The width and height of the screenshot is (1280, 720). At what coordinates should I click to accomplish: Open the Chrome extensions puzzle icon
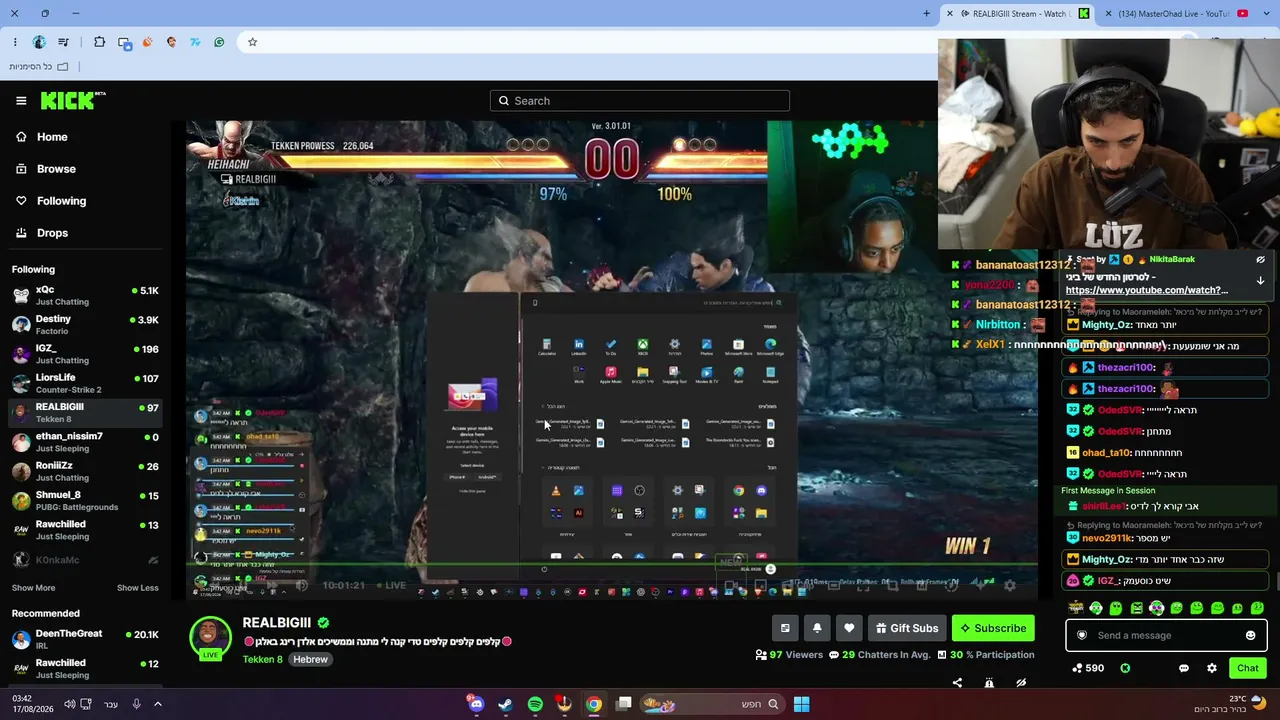click(99, 42)
